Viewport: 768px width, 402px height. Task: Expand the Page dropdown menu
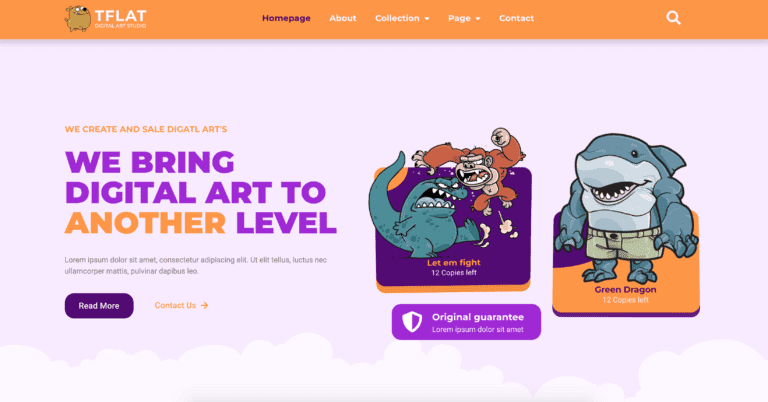464,18
